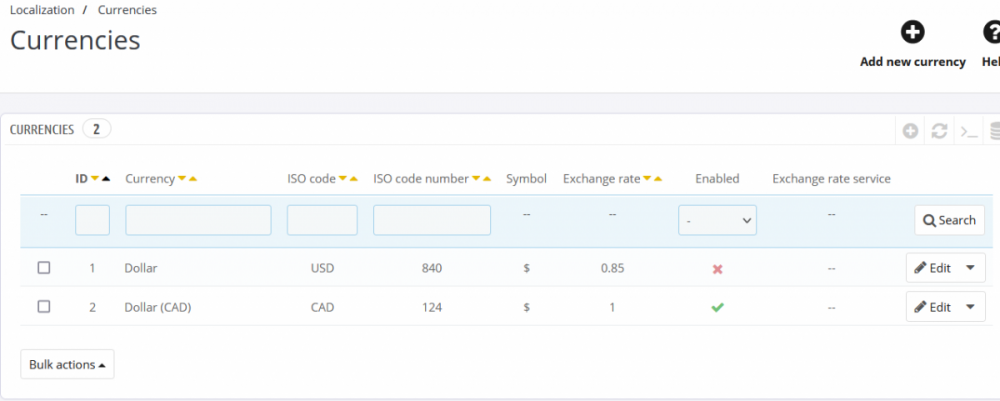This screenshot has width=1000, height=401.
Task: Sort Currency column ascending arrow
Action: click(193, 179)
